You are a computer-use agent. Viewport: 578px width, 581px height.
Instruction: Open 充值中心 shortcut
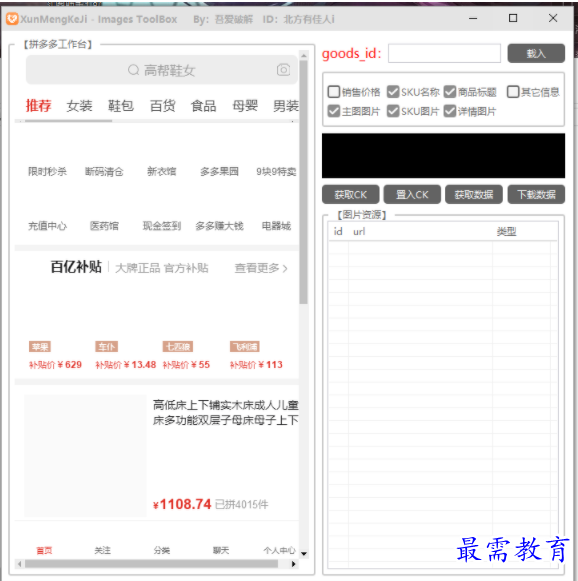47,226
